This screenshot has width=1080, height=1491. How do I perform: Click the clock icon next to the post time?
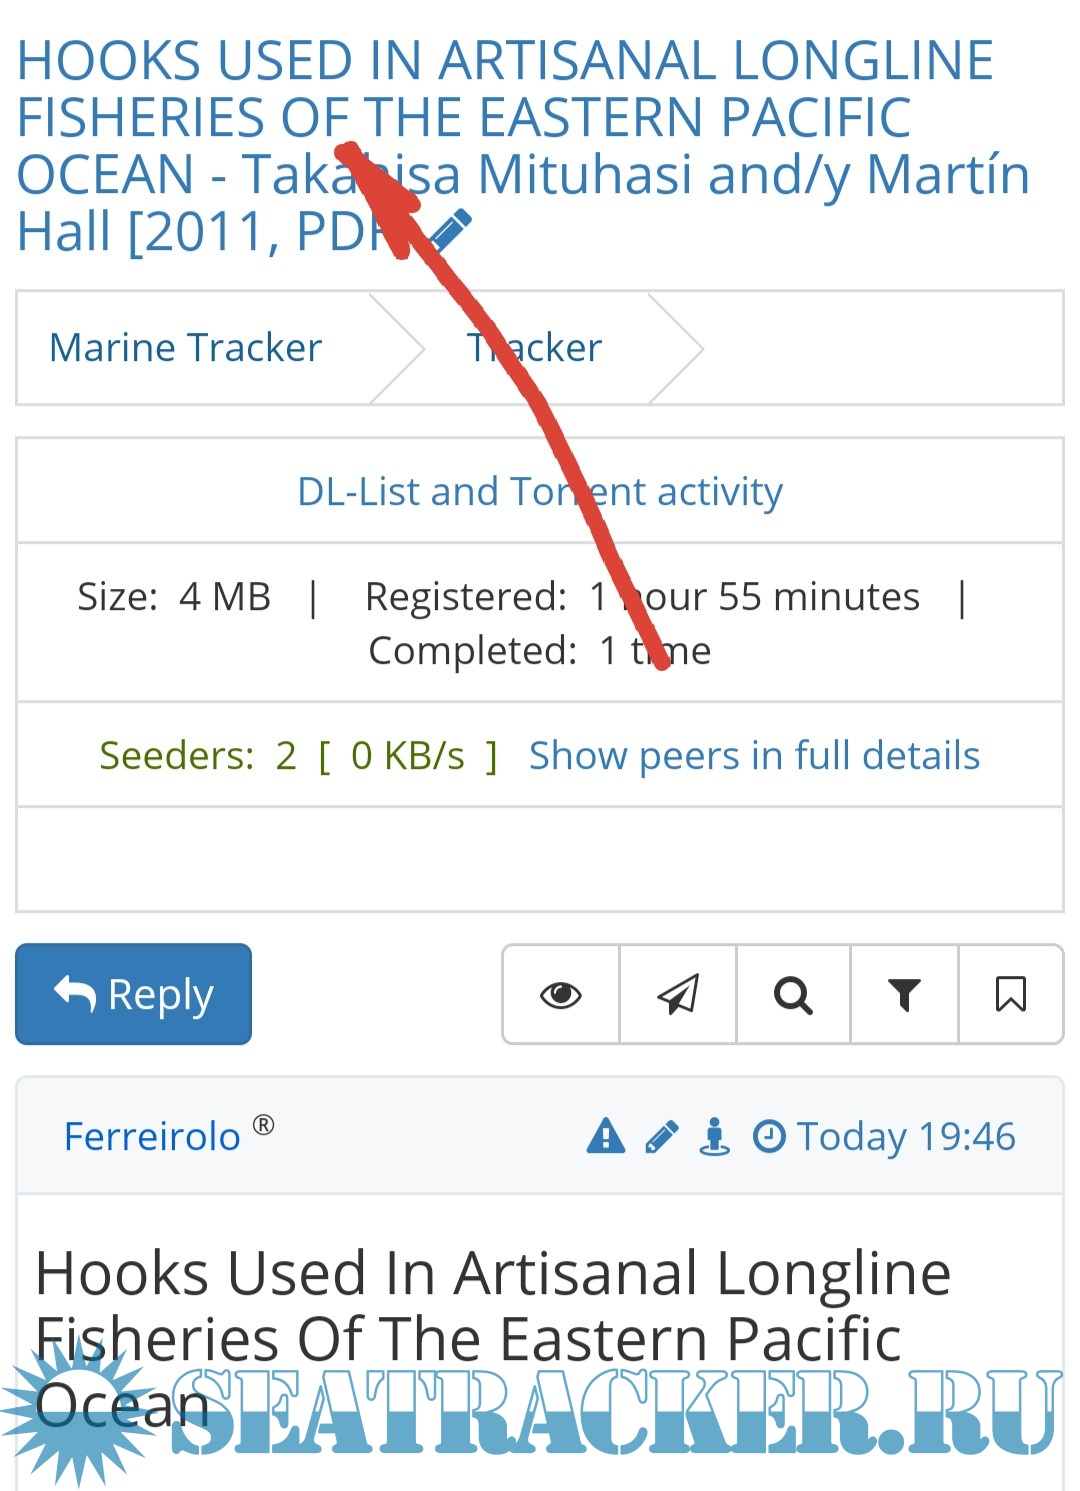(x=768, y=1137)
